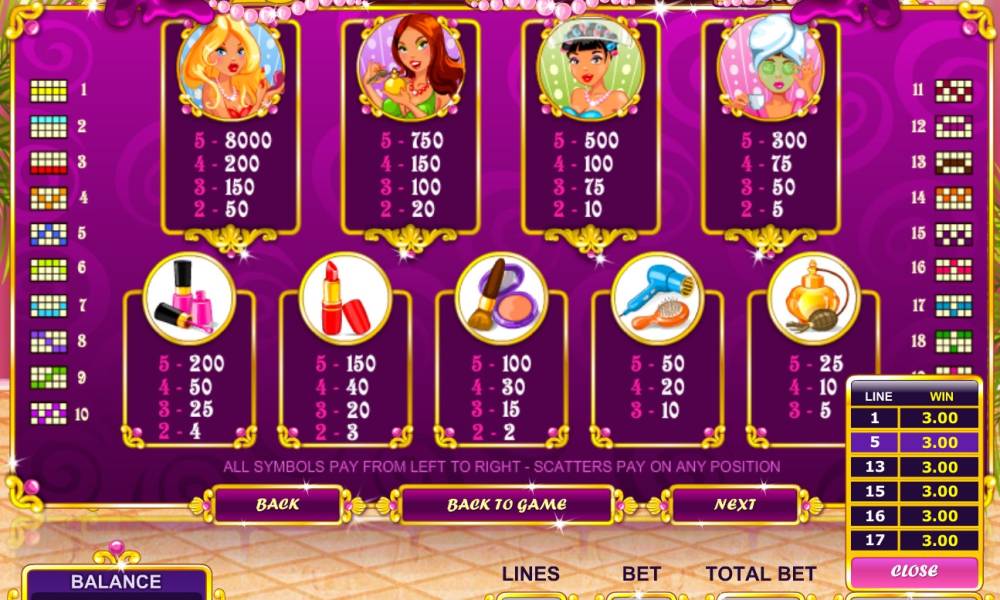Go to the previous paytable page with BACK
The height and width of the screenshot is (600, 1000).
point(278,504)
